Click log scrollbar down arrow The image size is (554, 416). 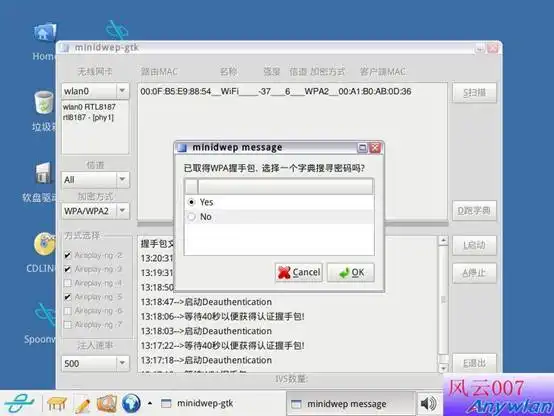443,368
